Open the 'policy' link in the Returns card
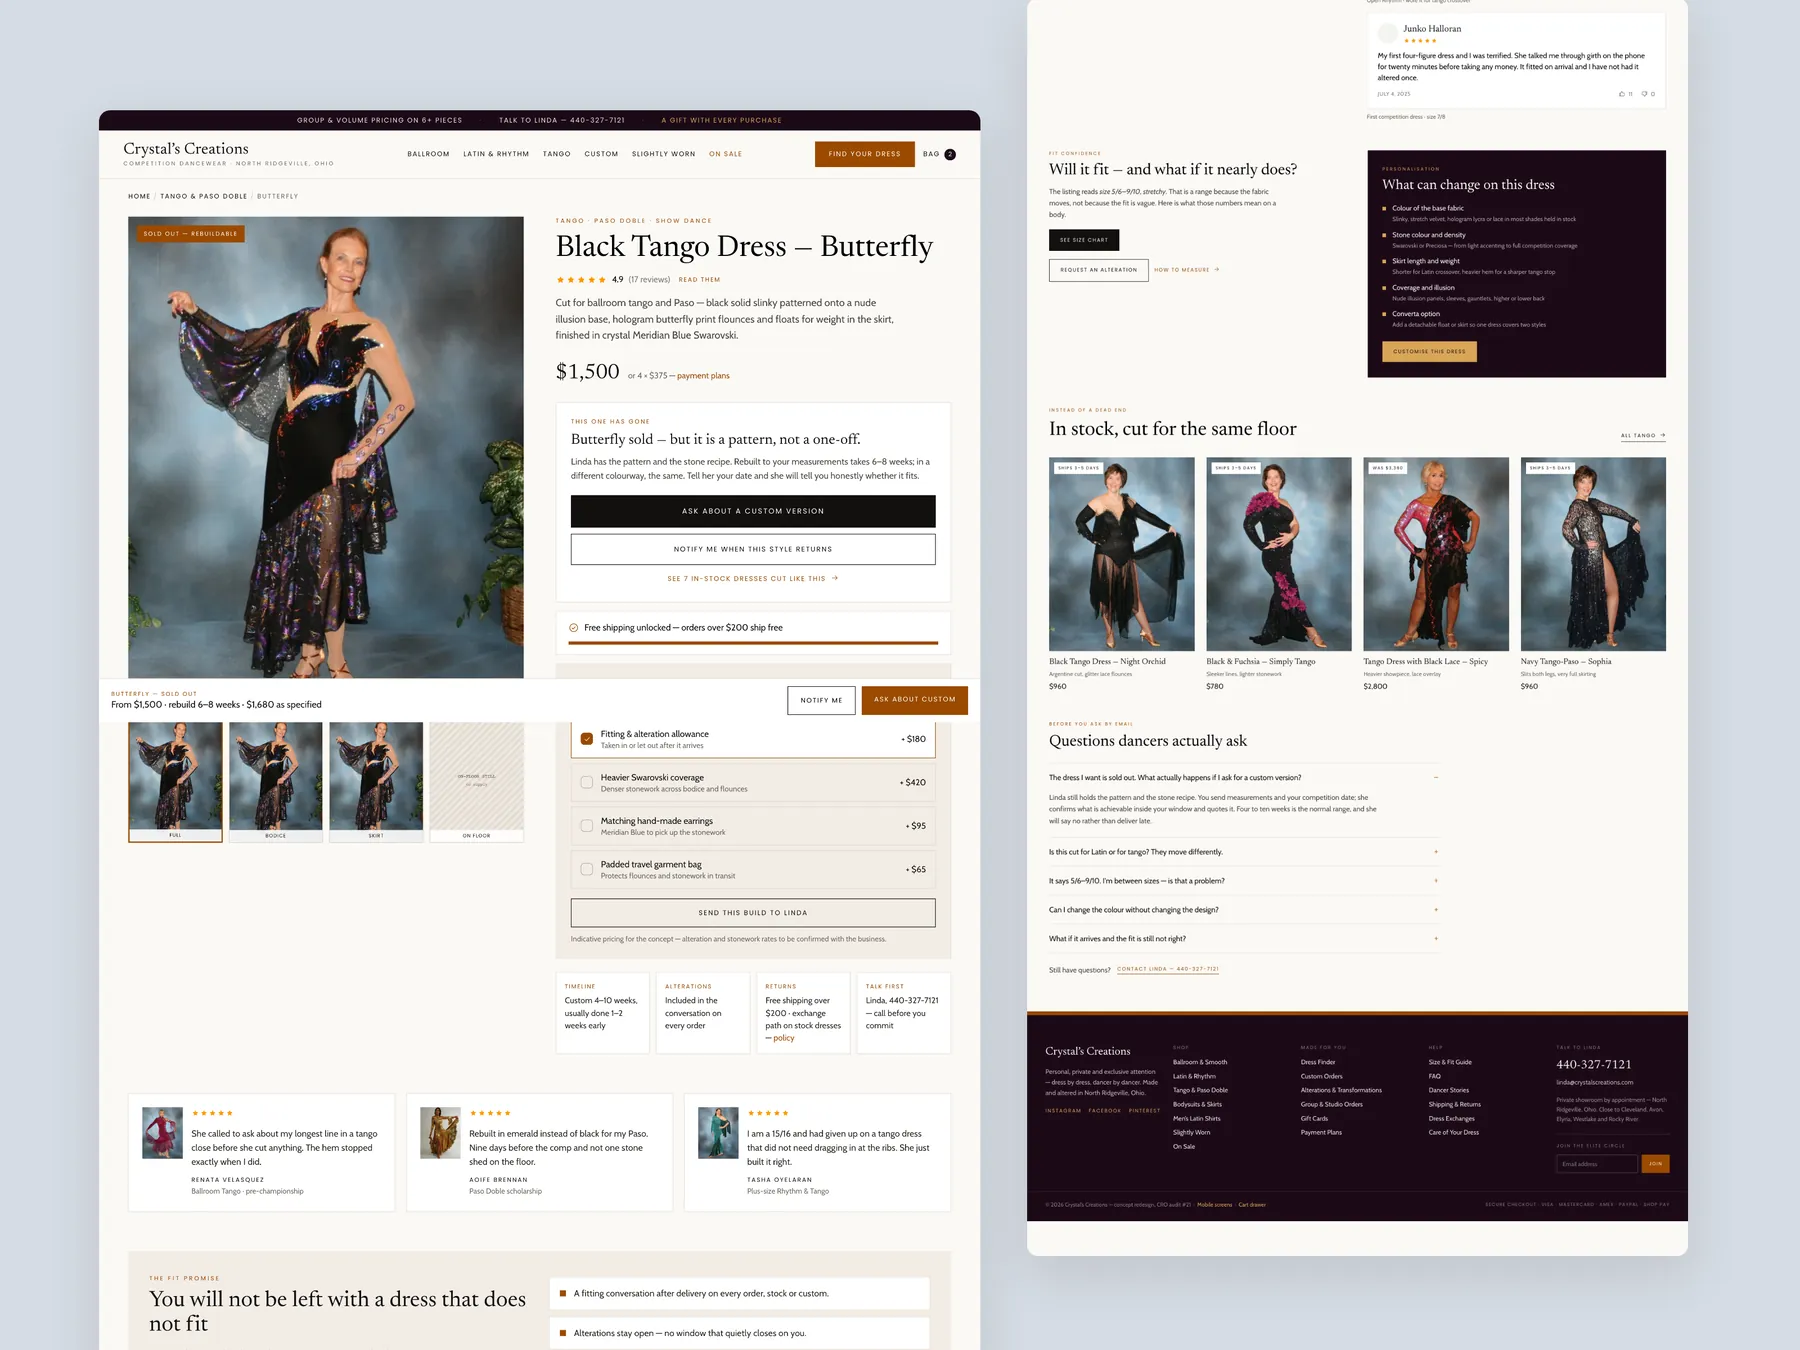This screenshot has height=1350, width=1800. (x=783, y=1038)
